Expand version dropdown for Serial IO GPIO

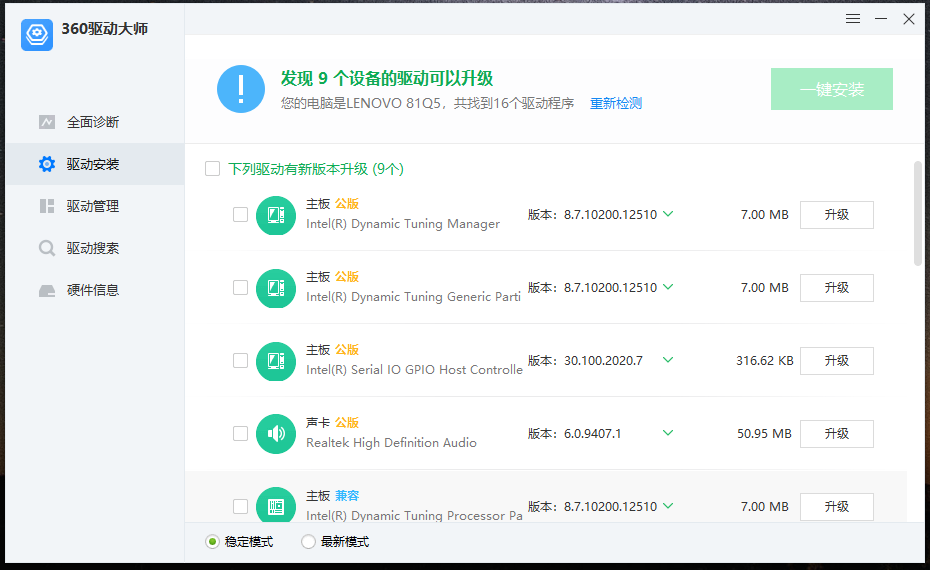pos(668,360)
